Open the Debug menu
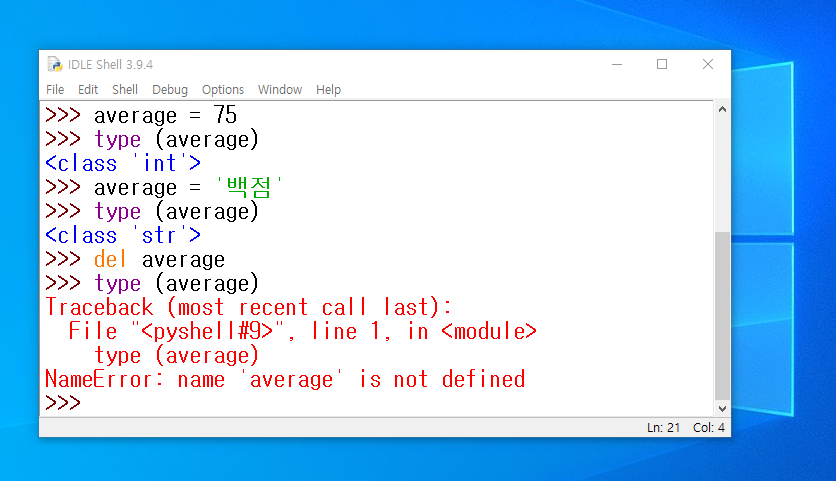 click(170, 90)
